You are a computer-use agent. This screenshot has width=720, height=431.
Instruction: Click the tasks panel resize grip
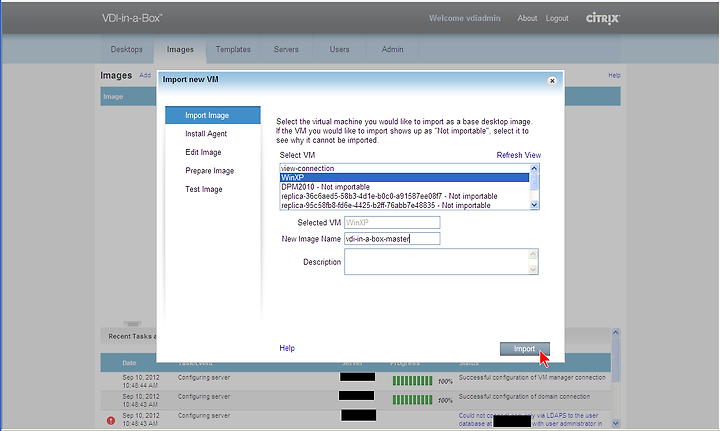(x=132, y=324)
